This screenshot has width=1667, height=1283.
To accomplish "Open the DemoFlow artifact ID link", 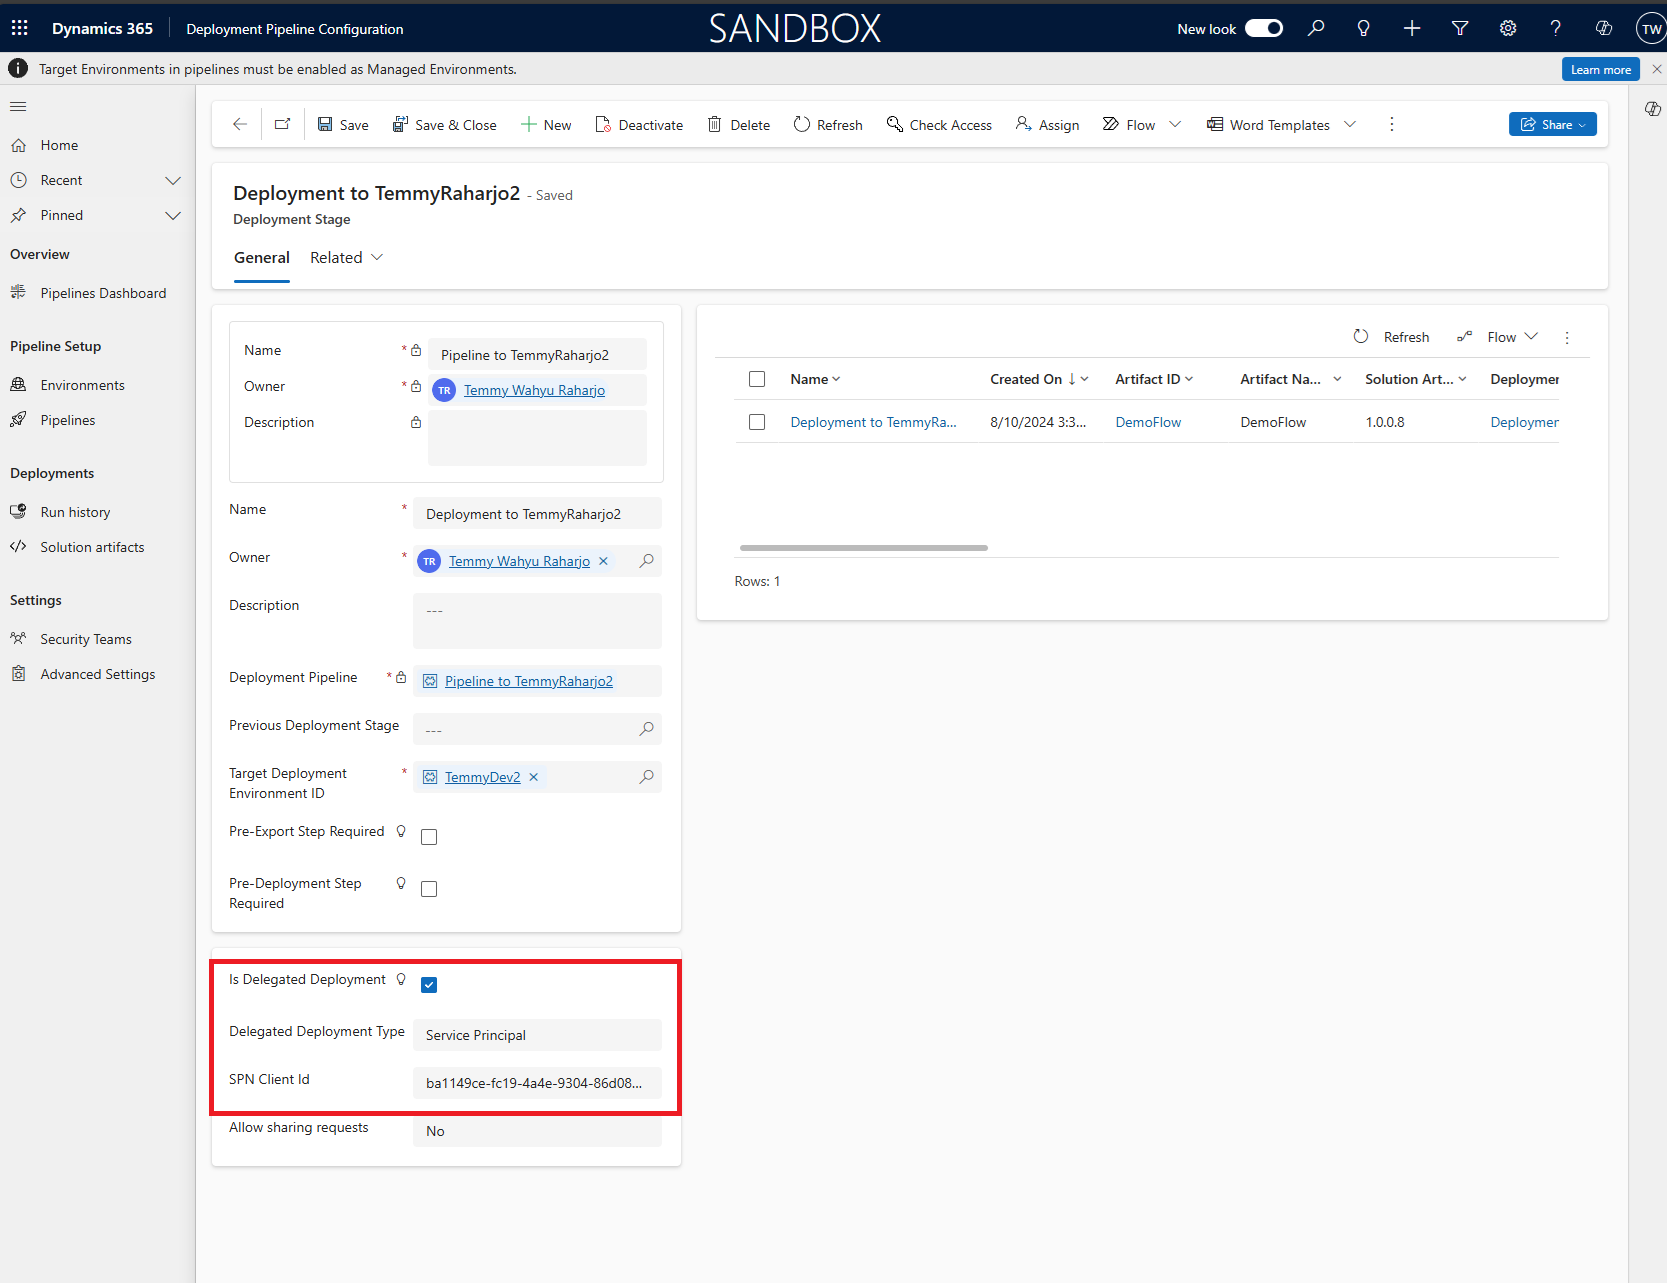I will click(x=1148, y=422).
